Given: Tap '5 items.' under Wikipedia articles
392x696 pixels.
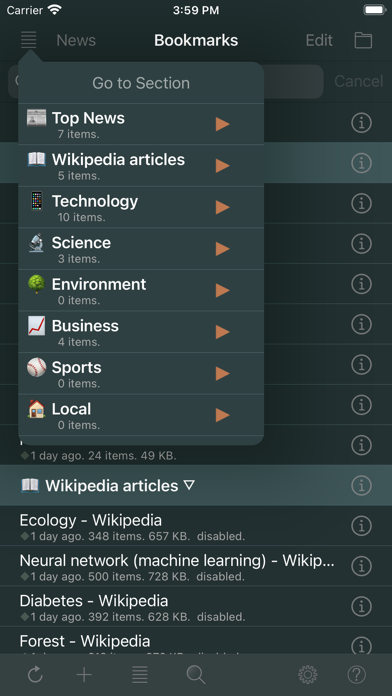Looking at the screenshot, I should (x=79, y=176).
